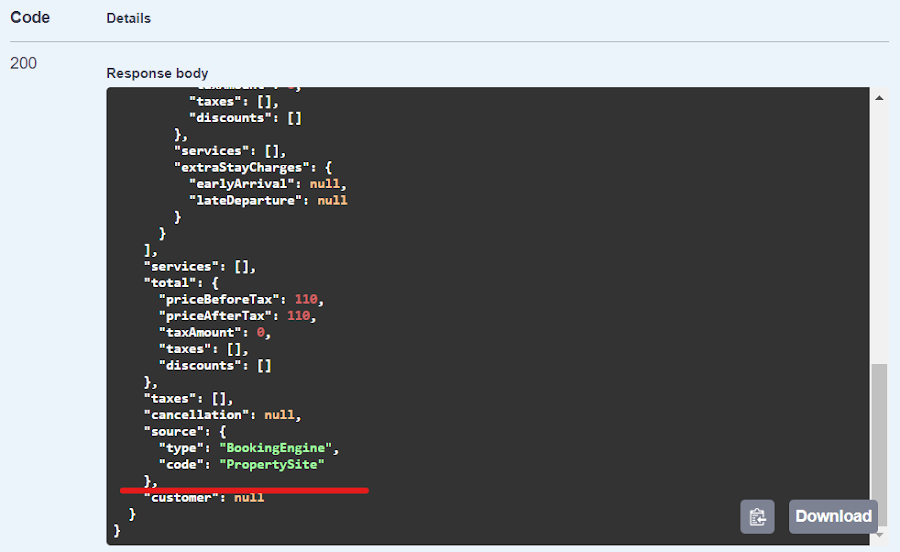Click the scrollbar up arrow
900x552 pixels.
click(879, 98)
